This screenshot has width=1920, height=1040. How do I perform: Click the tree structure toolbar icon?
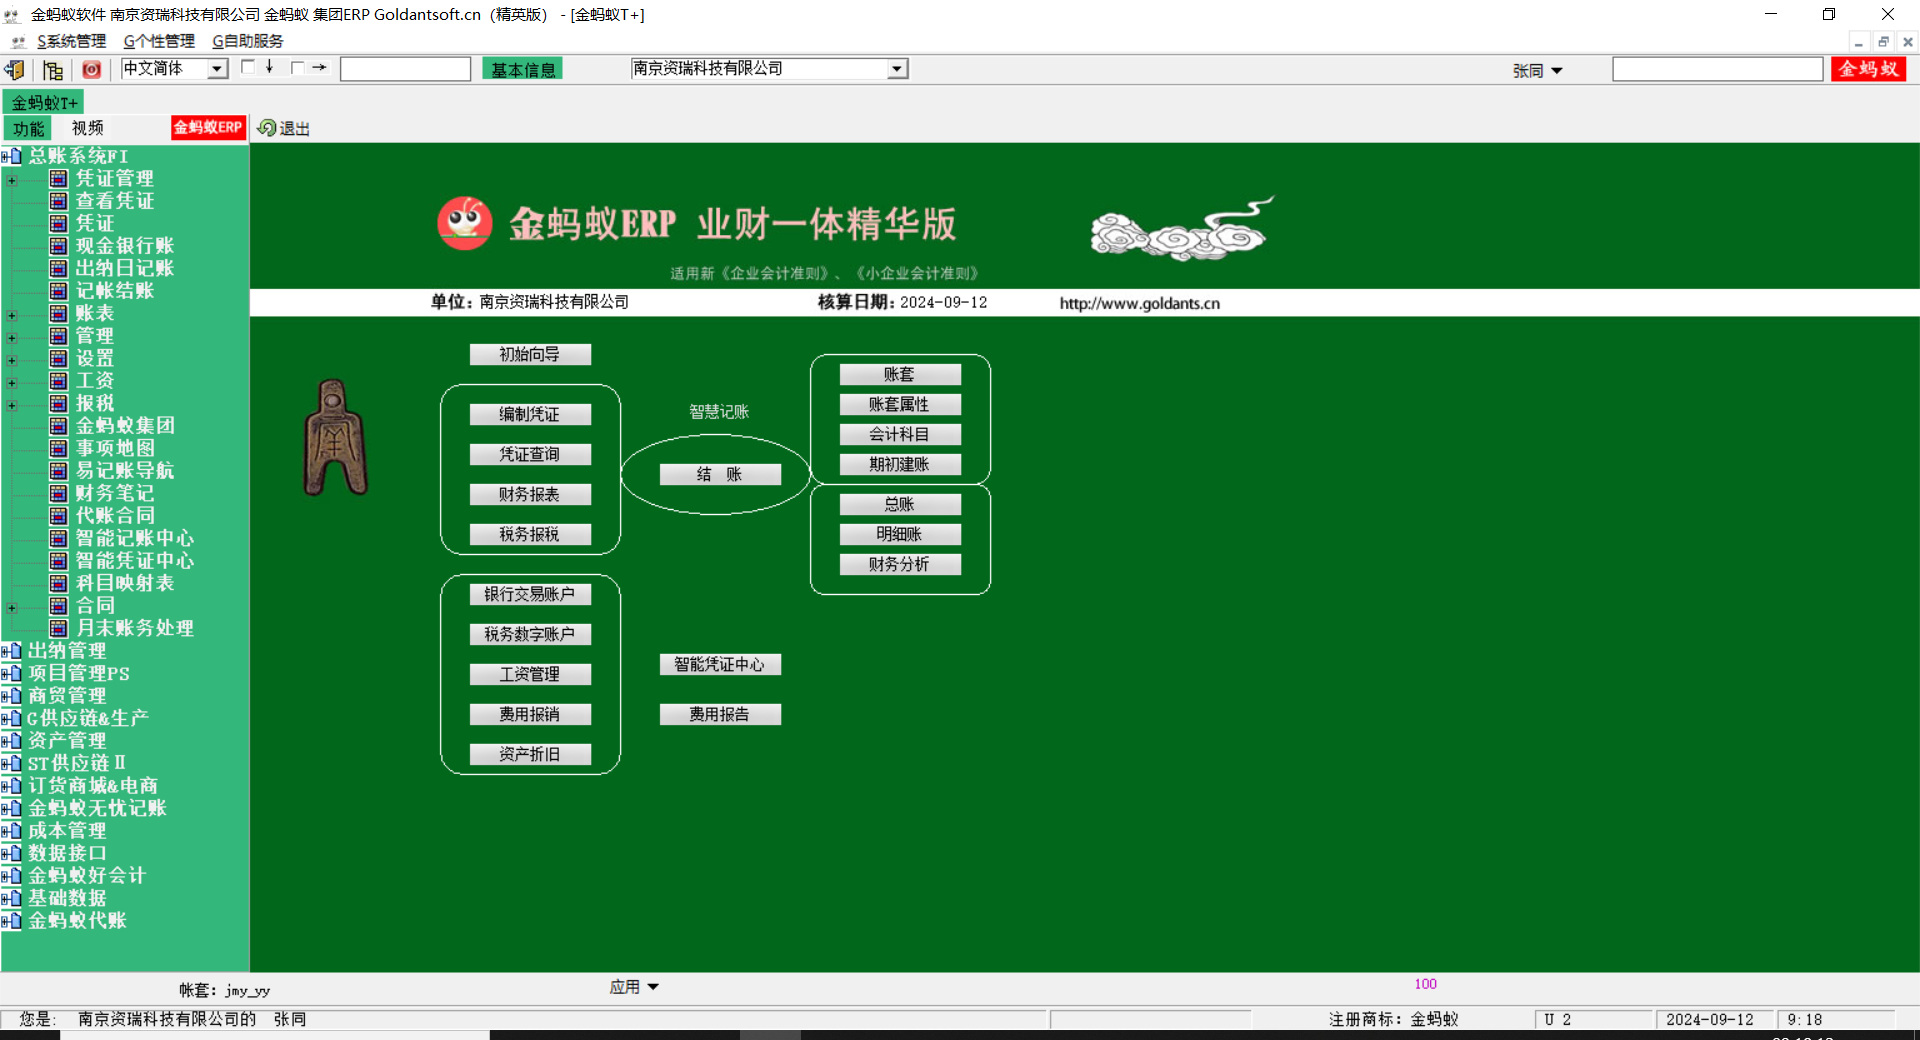53,70
